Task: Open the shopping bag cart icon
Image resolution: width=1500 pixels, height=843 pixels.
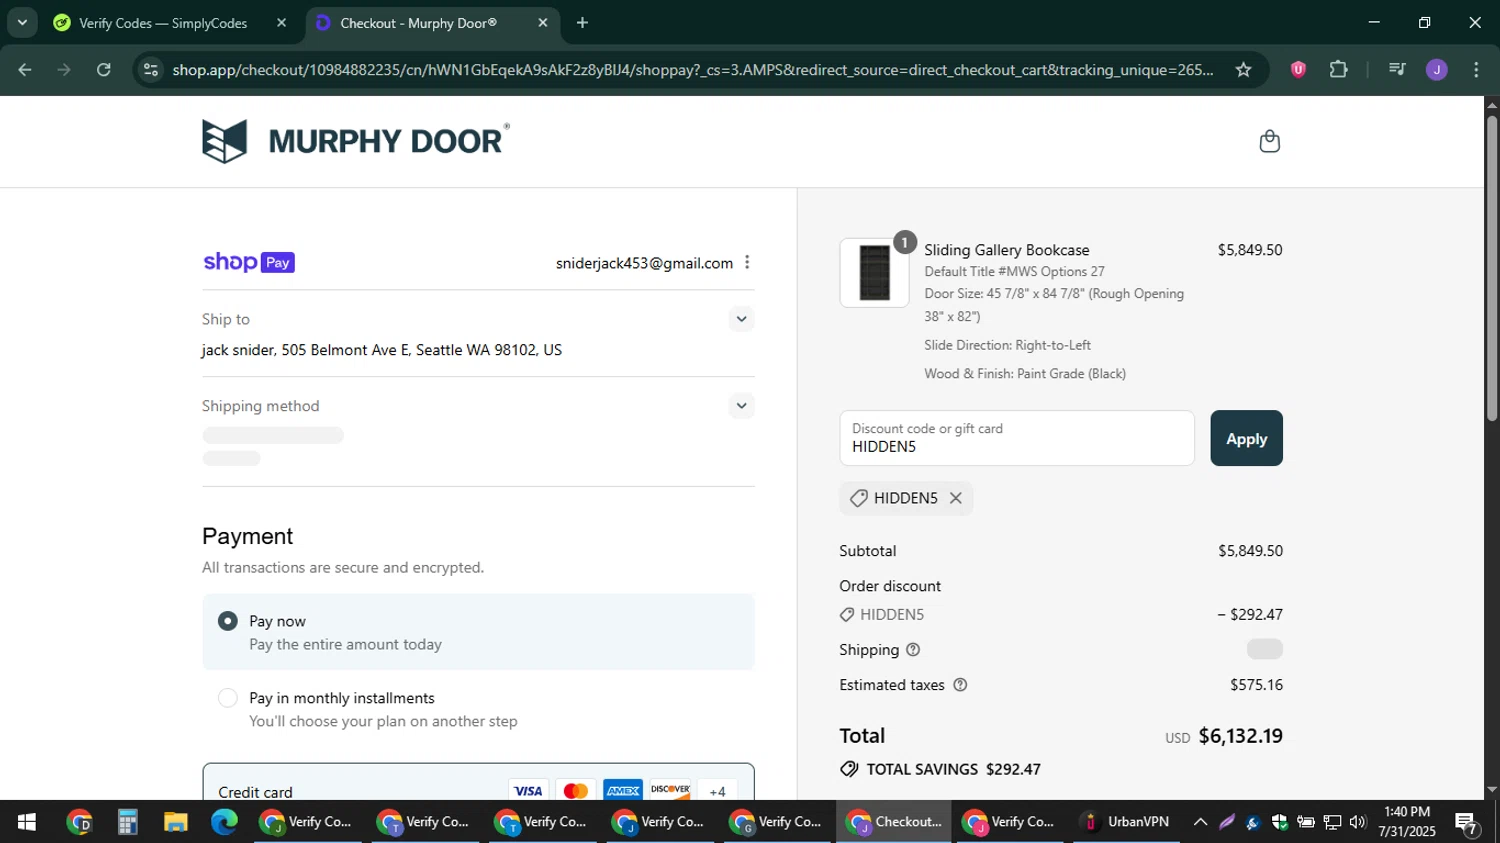Action: [1269, 141]
